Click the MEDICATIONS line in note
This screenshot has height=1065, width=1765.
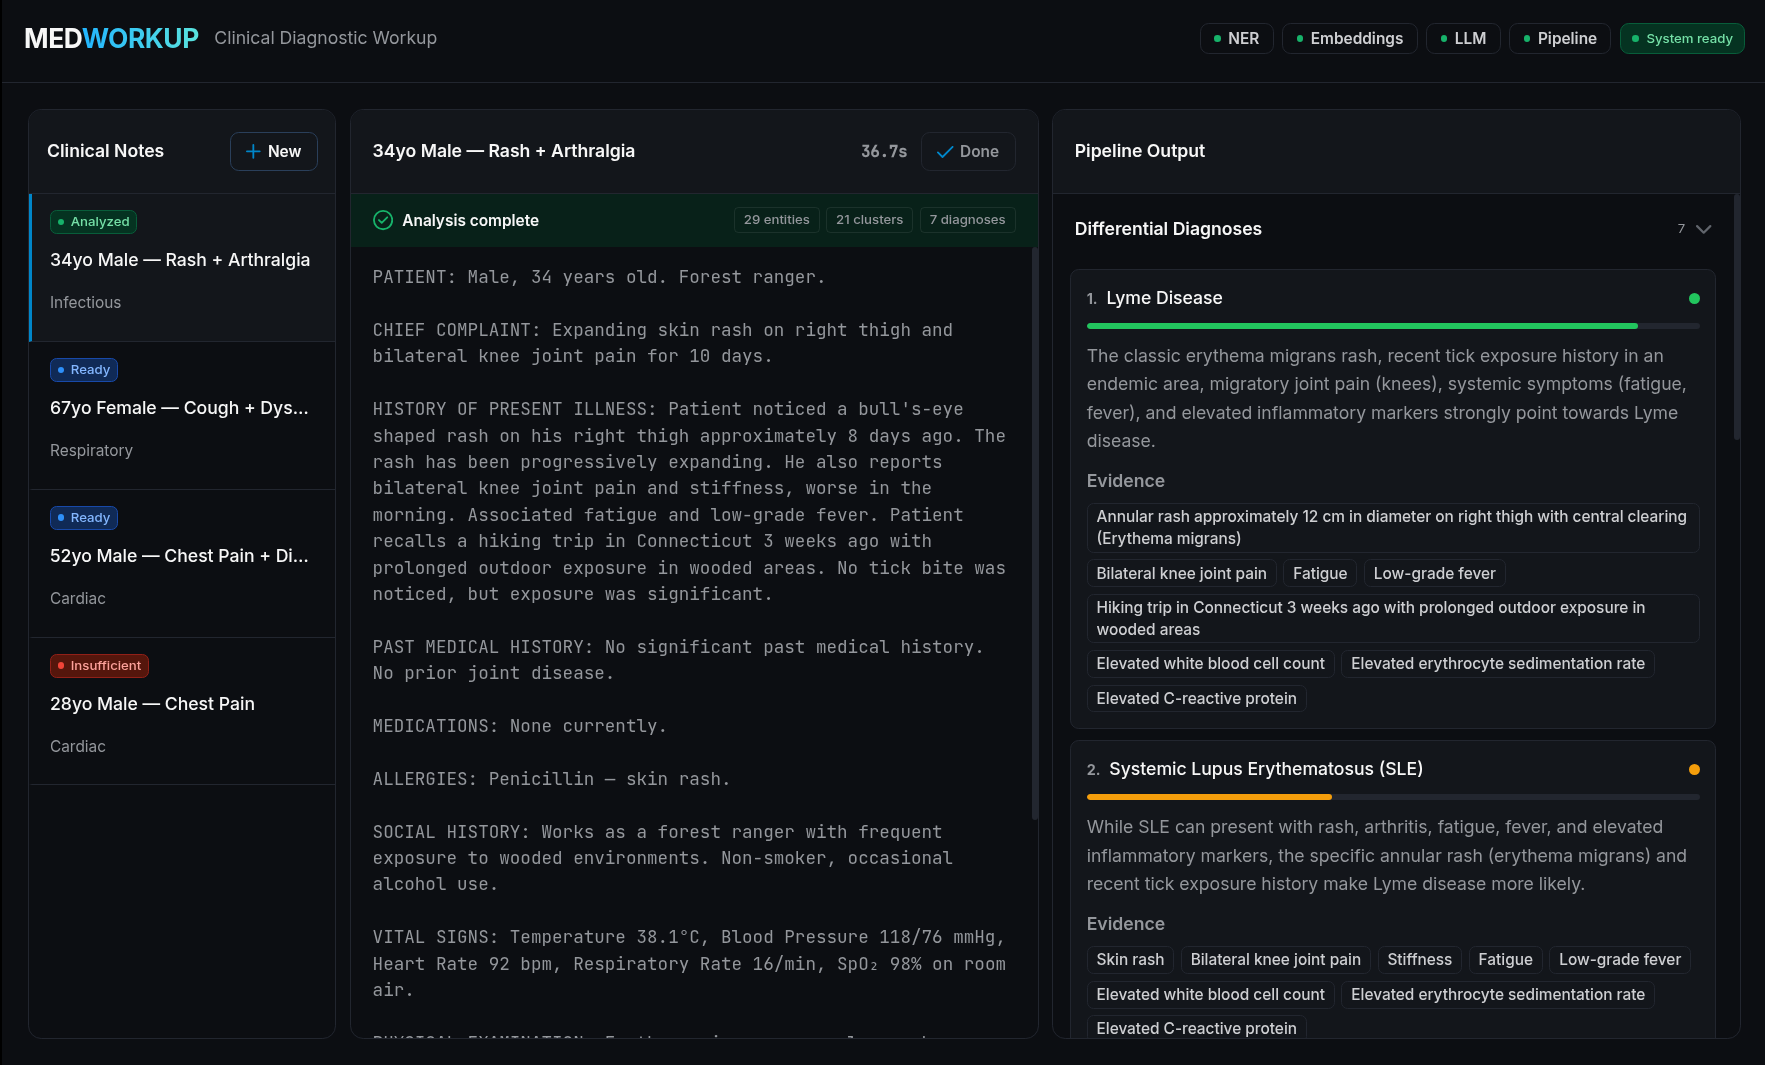click(x=519, y=726)
